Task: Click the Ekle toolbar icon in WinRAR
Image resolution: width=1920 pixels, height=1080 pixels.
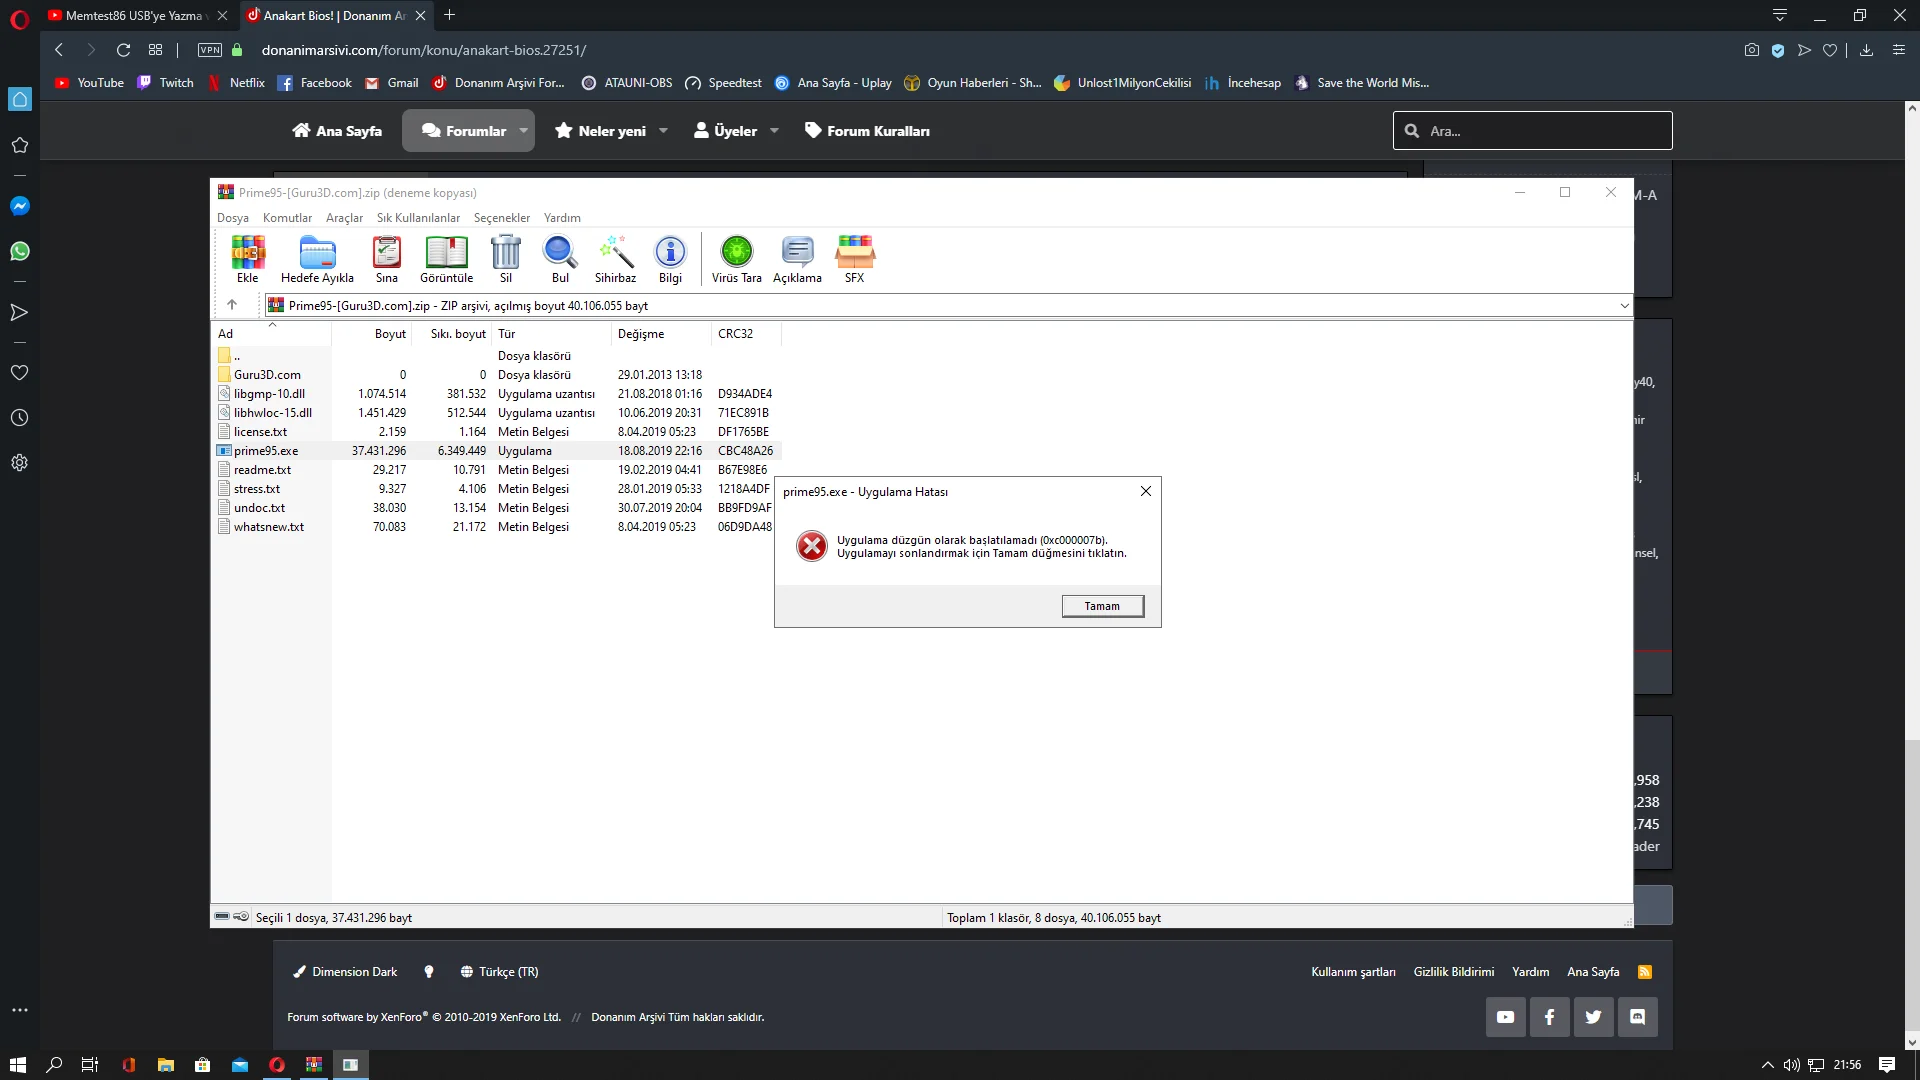Action: [x=247, y=259]
